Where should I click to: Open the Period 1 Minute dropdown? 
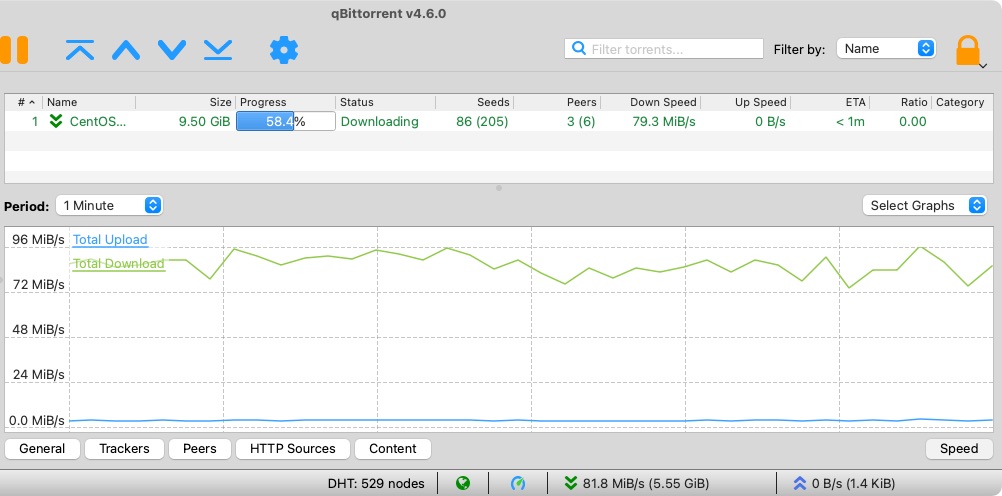tap(109, 206)
